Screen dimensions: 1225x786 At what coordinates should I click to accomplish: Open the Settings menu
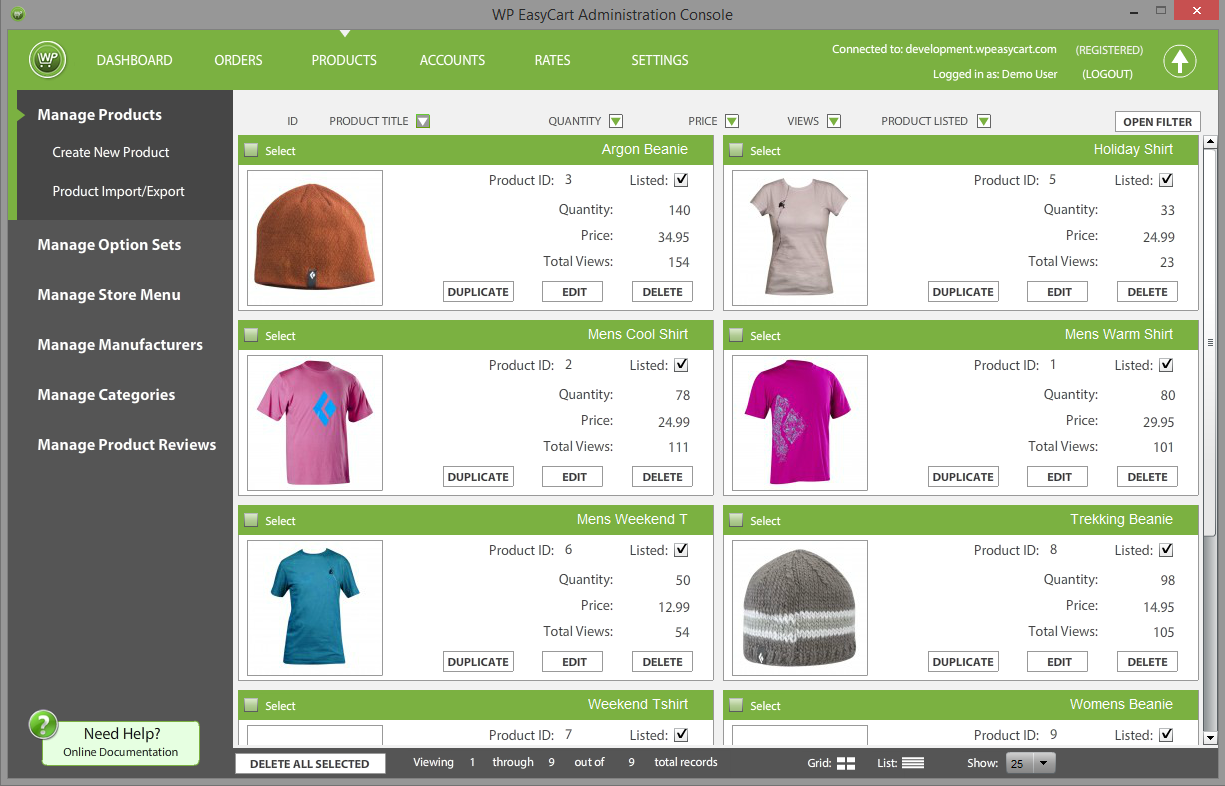[660, 60]
